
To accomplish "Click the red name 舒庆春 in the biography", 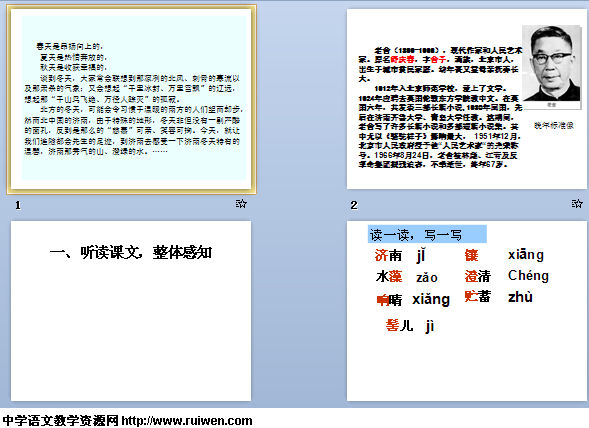I will point(402,59).
